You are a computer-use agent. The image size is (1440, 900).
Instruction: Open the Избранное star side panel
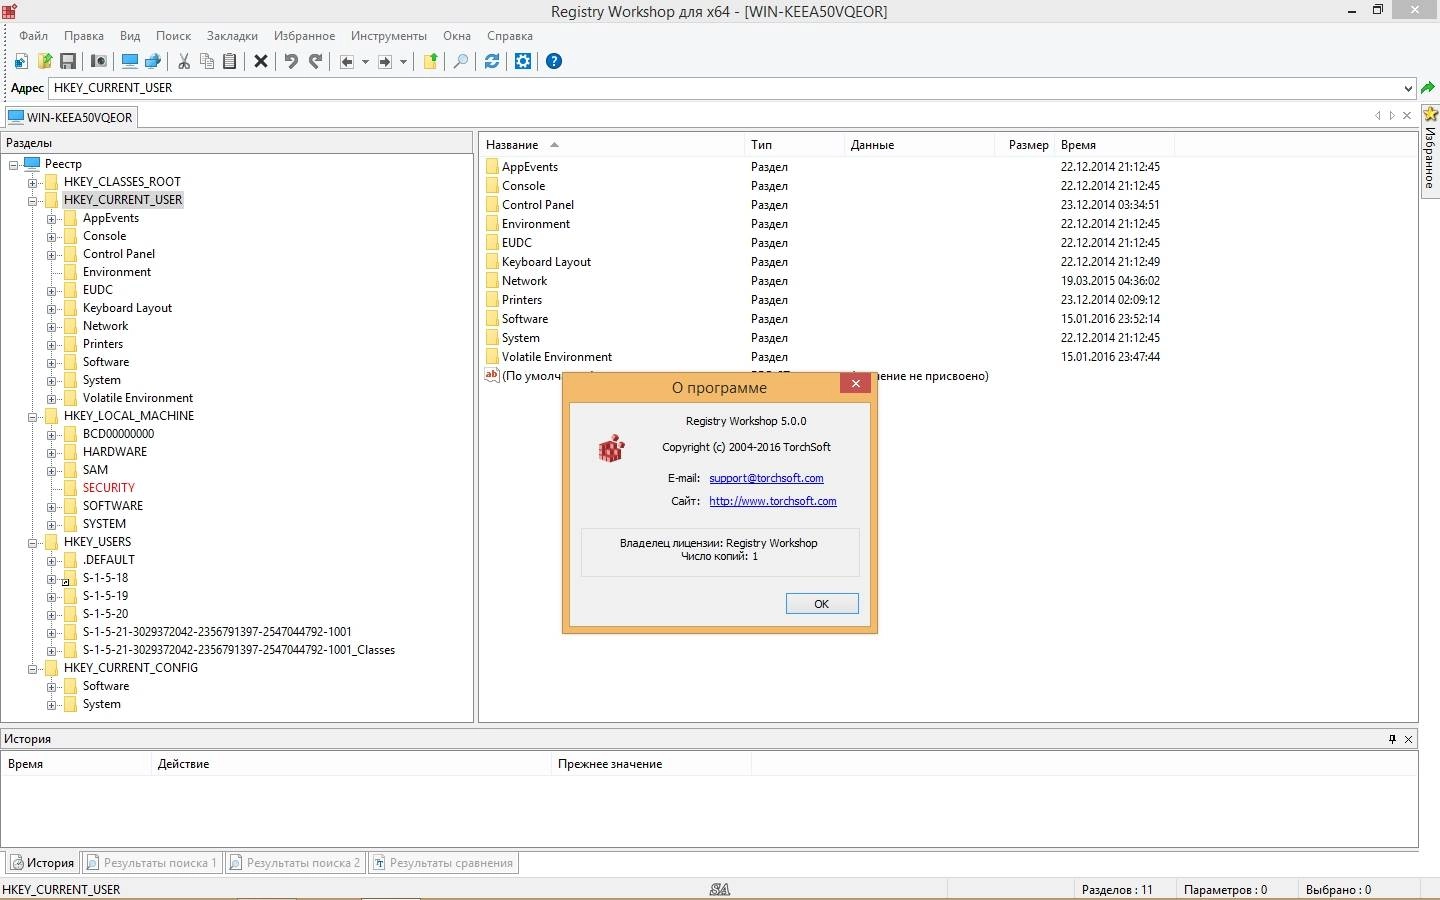[1430, 150]
